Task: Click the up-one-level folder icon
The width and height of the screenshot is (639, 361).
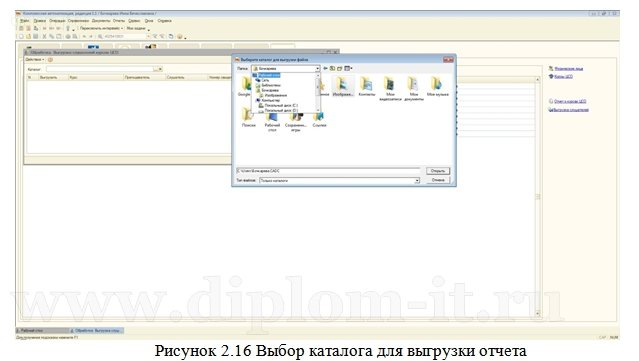Action: tap(332, 68)
